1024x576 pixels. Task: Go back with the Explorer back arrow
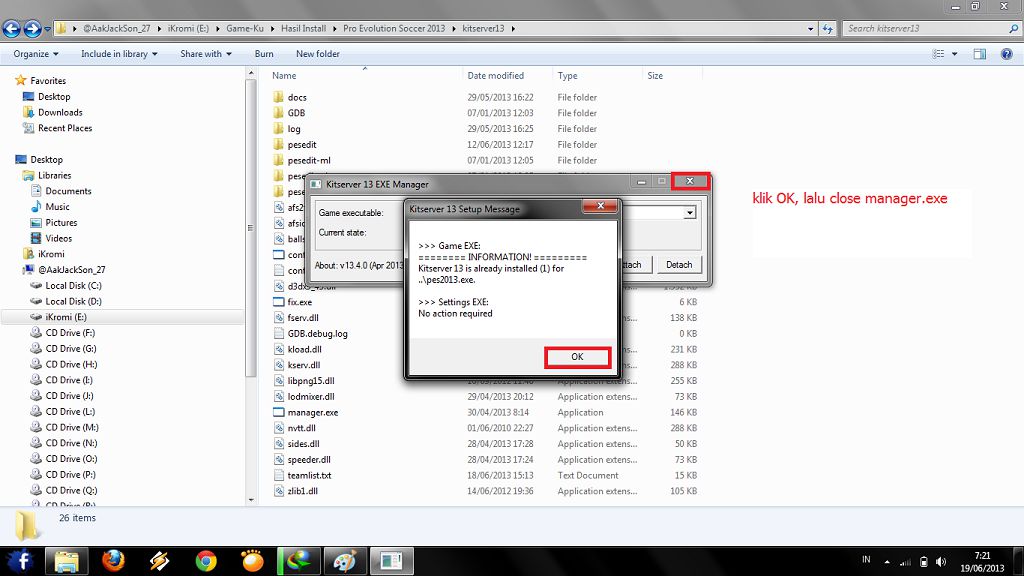coord(11,28)
